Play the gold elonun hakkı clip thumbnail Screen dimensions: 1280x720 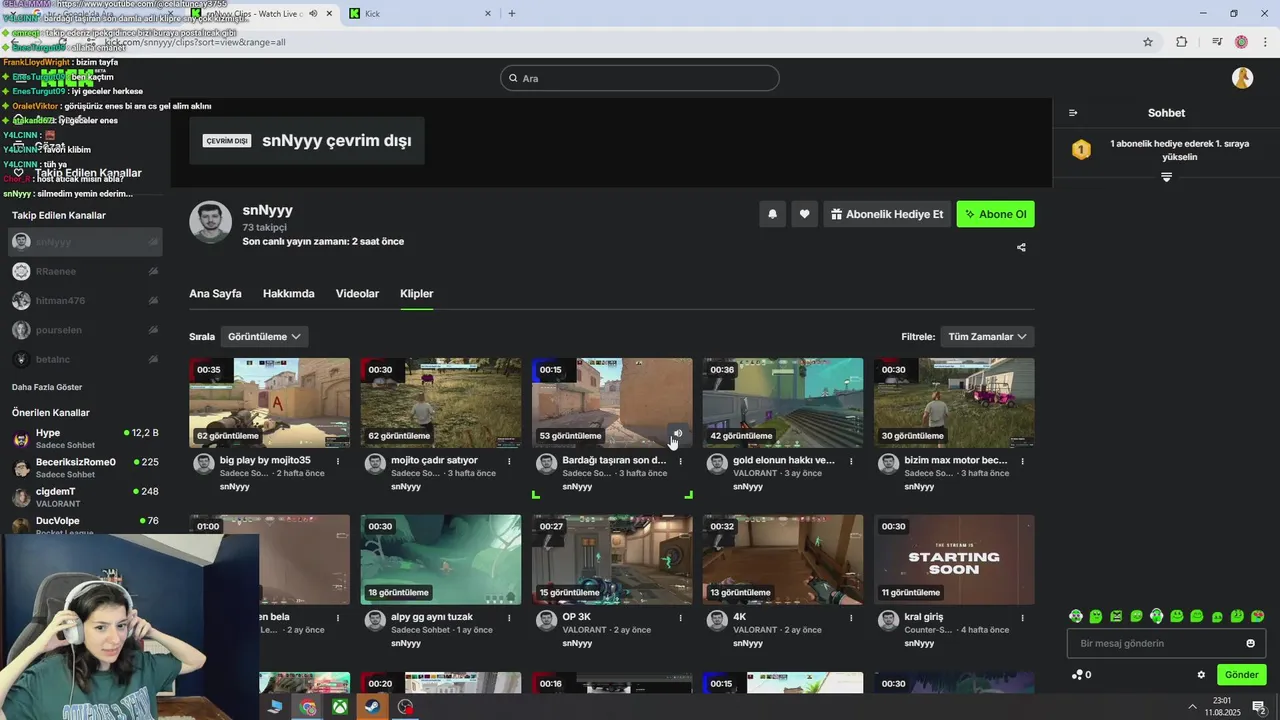click(x=782, y=403)
